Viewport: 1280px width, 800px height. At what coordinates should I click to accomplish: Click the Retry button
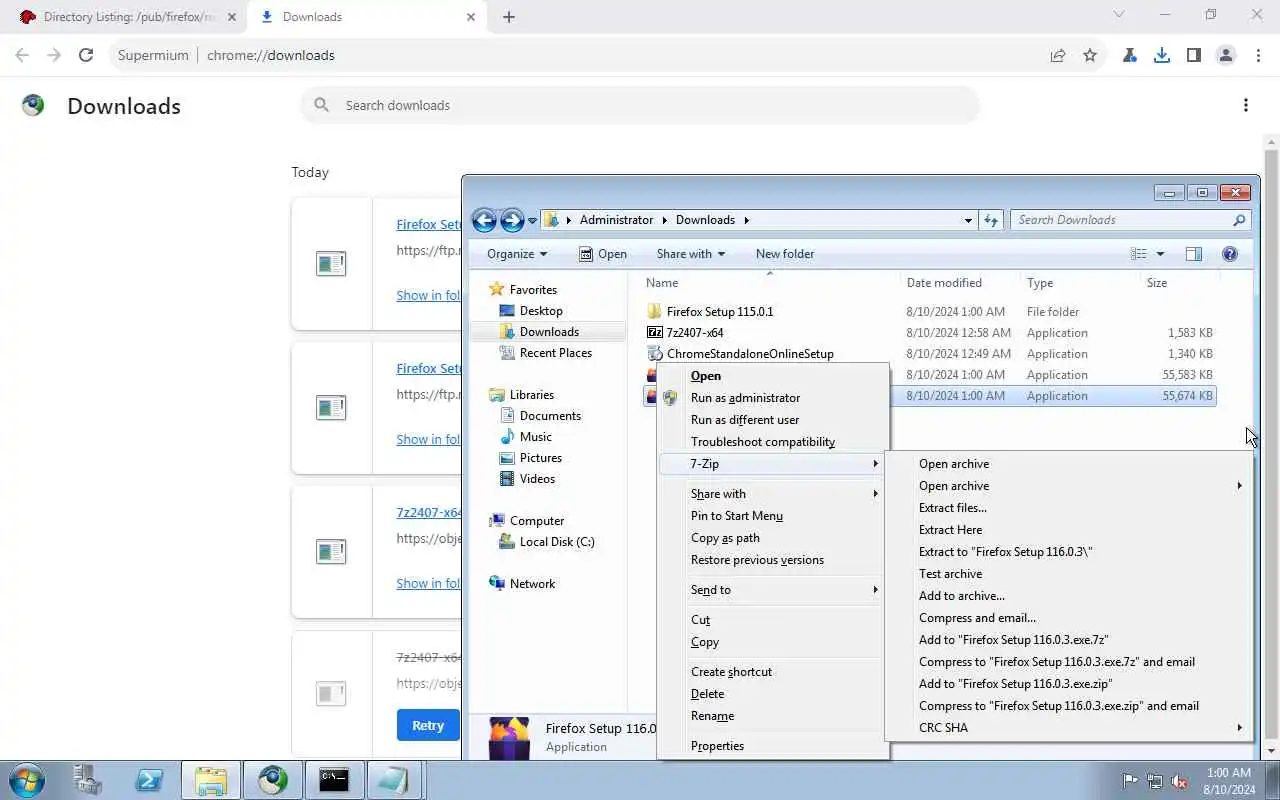point(428,725)
